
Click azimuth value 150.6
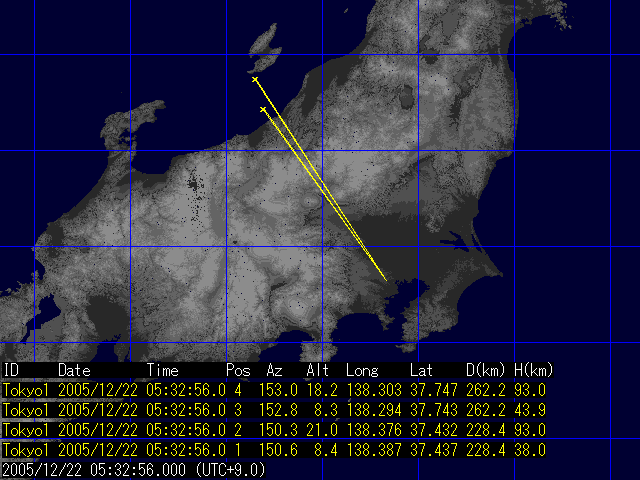278,450
